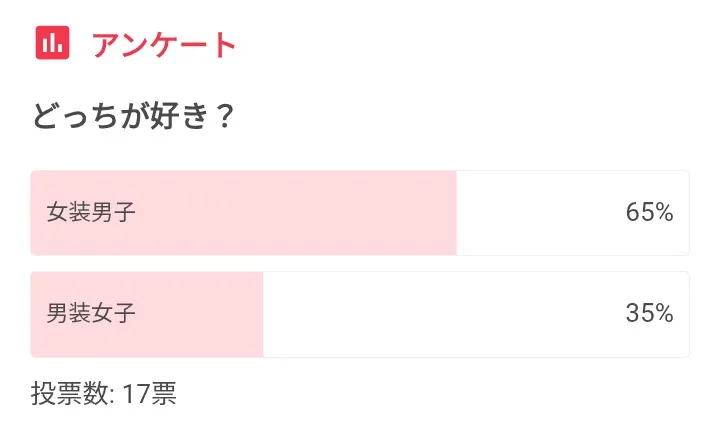Screen dimensions: 720x423
Task: Click the 35% result percentage
Action: click(x=649, y=314)
